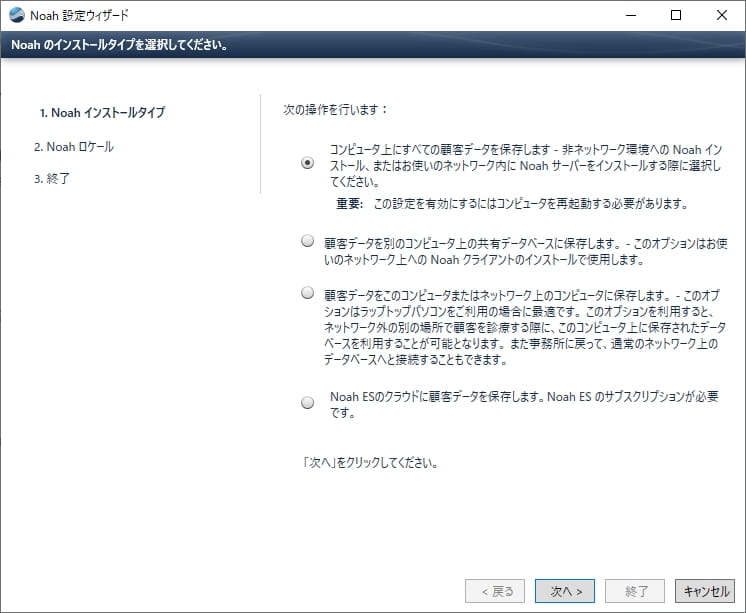The width and height of the screenshot is (746, 613).
Task: Click the Noah サーバー install description text
Action: click(526, 166)
